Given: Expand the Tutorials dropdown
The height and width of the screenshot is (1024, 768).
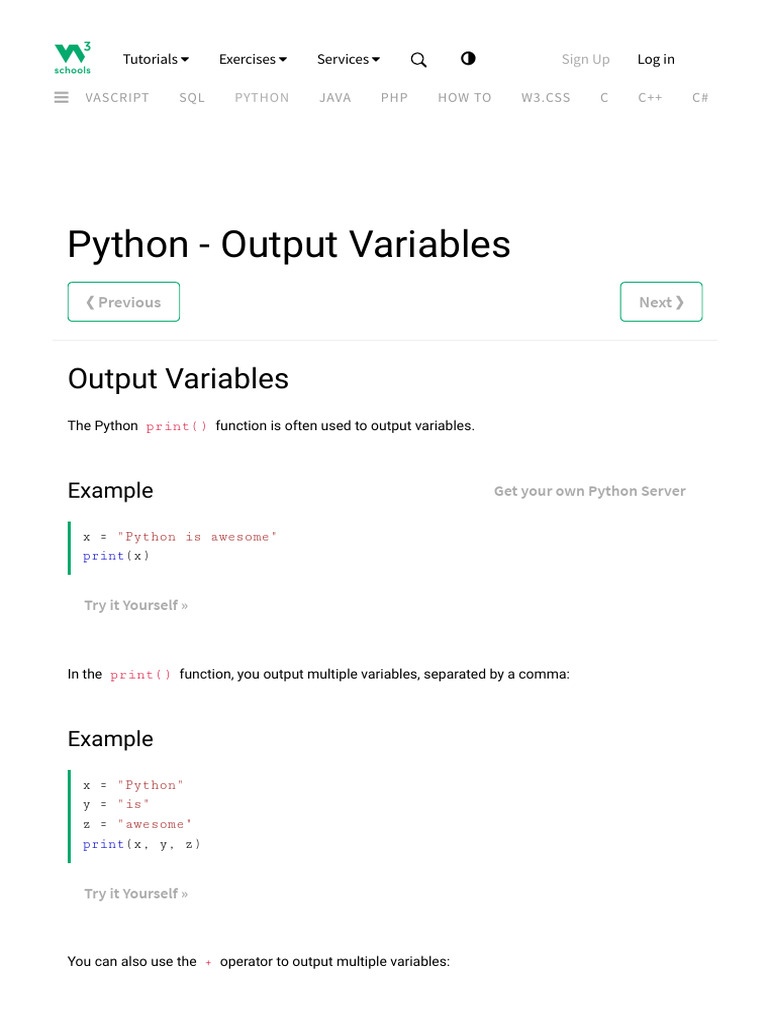Looking at the screenshot, I should 156,59.
